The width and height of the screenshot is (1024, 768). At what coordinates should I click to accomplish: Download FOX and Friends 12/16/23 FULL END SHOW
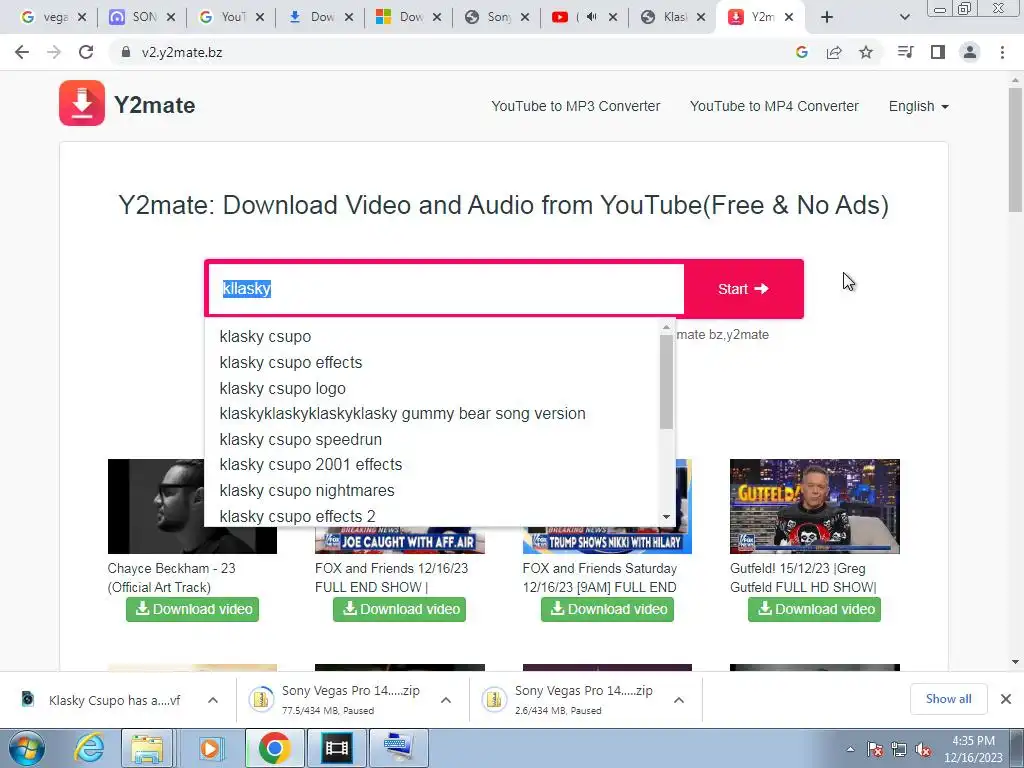click(x=400, y=609)
